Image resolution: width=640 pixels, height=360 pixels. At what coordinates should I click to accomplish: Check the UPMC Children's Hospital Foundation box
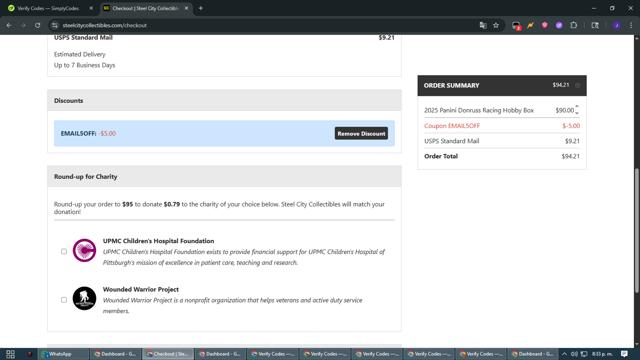[x=64, y=251]
